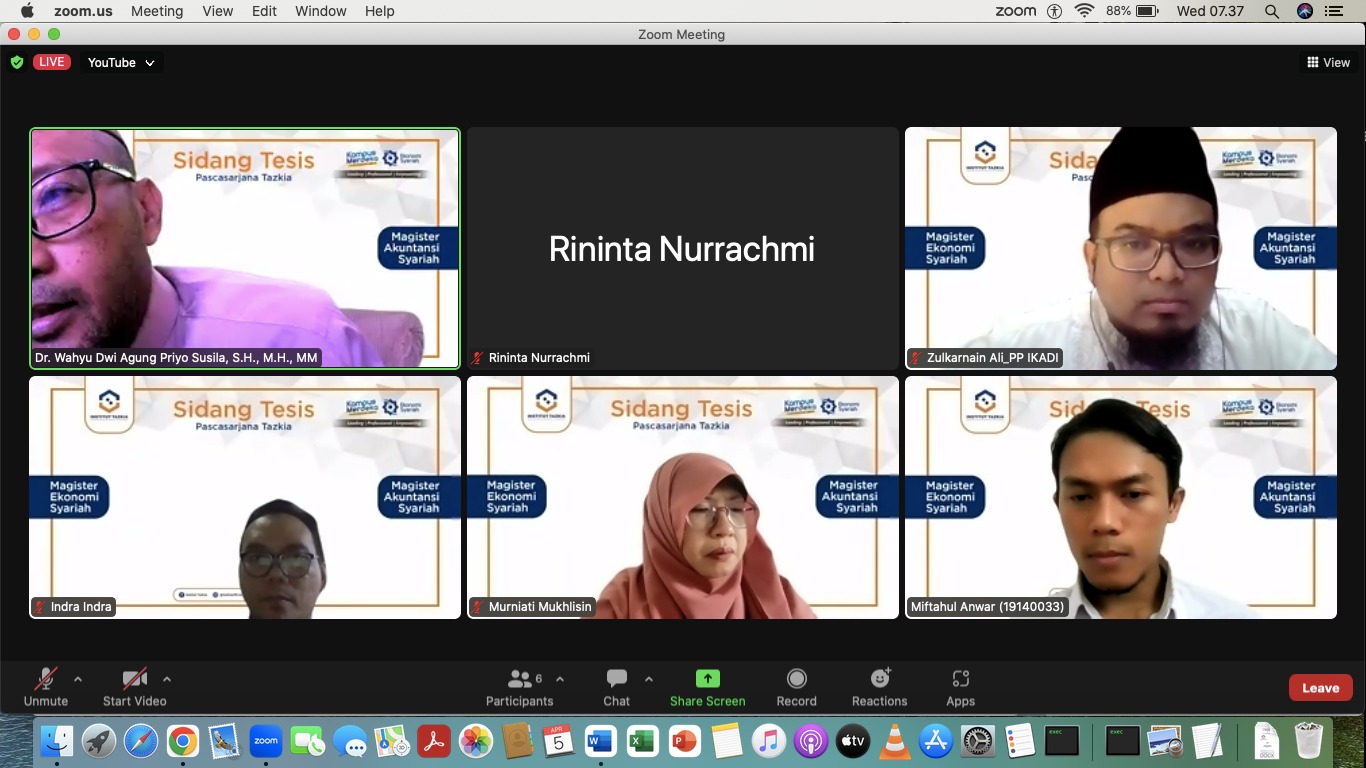The width and height of the screenshot is (1366, 768).
Task: Open VLC media player from Dock
Action: (x=894, y=741)
